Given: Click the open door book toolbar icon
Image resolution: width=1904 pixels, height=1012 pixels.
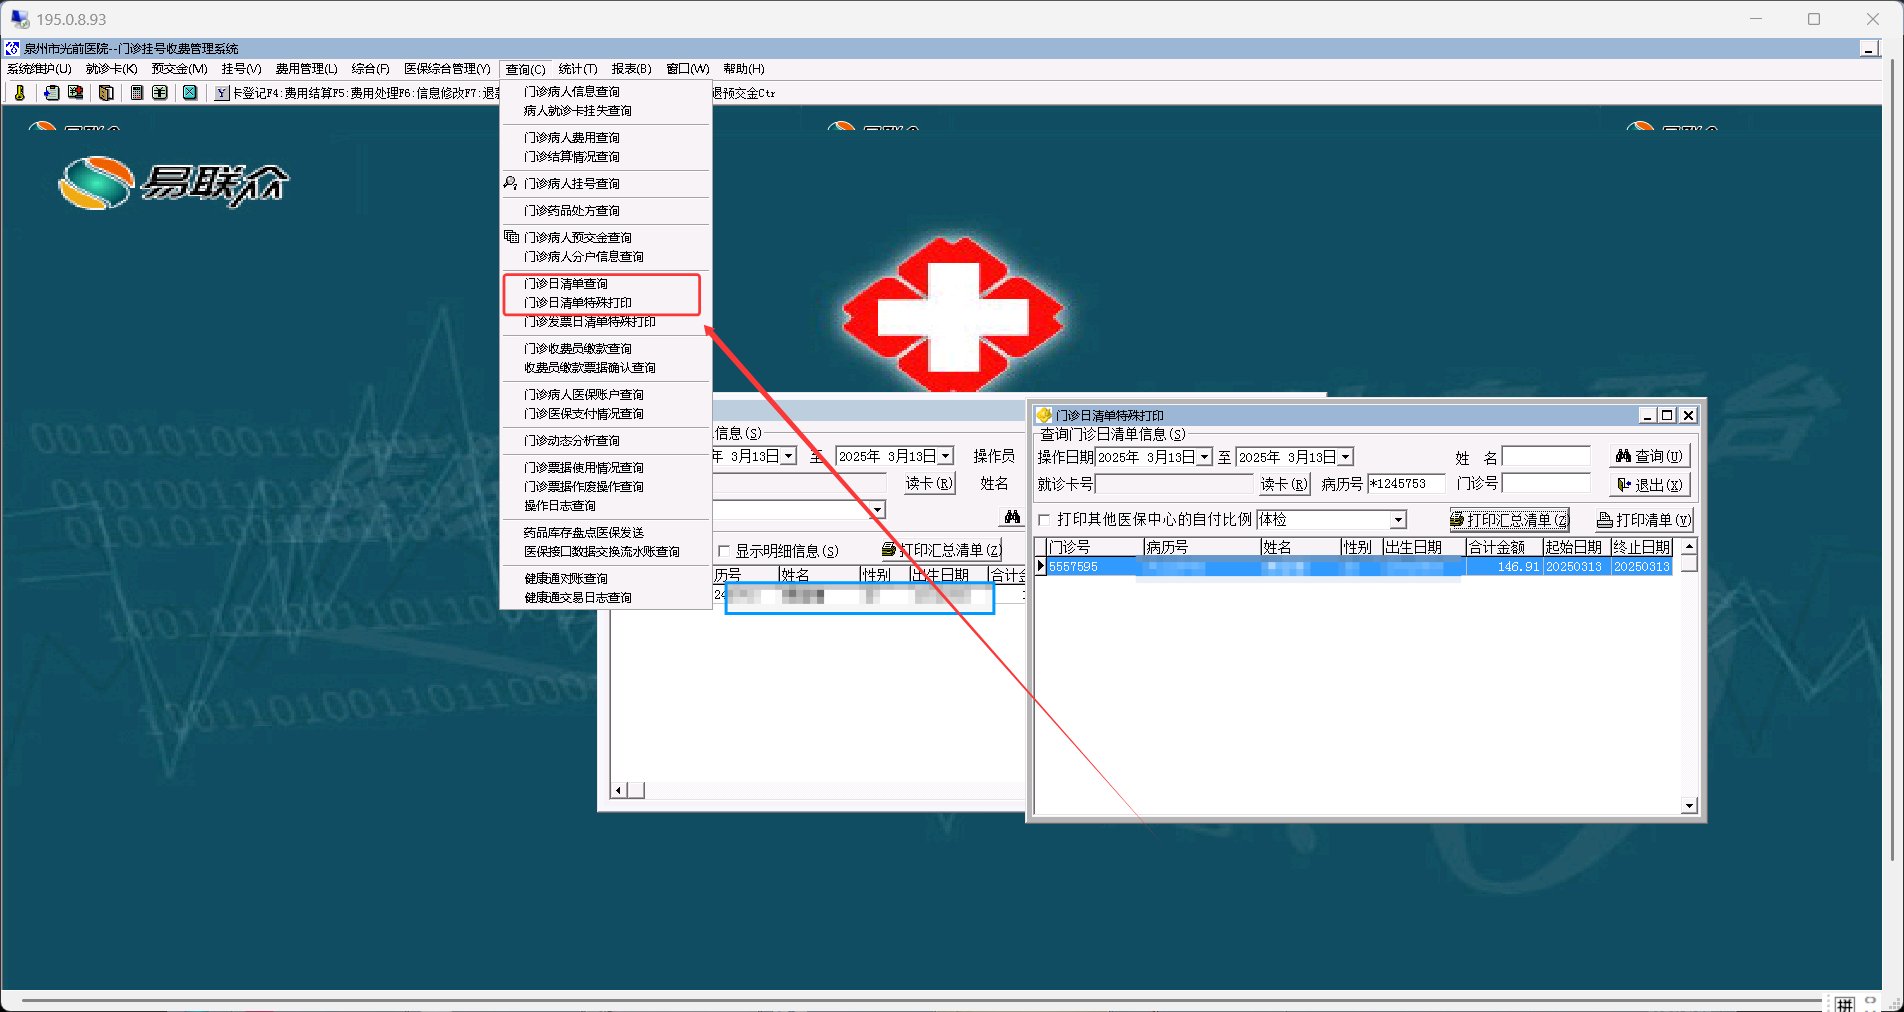Looking at the screenshot, I should point(106,93).
